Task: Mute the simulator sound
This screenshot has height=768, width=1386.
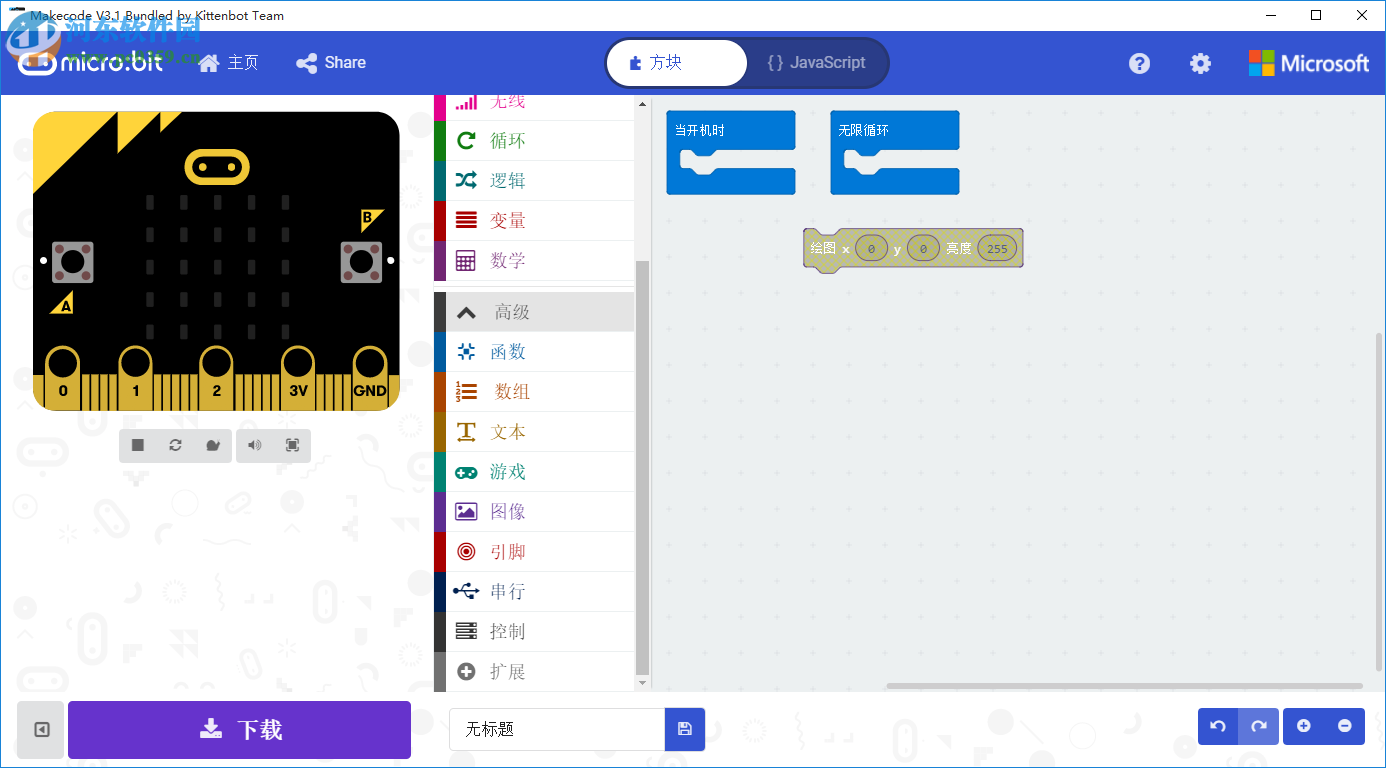Action: (x=252, y=445)
